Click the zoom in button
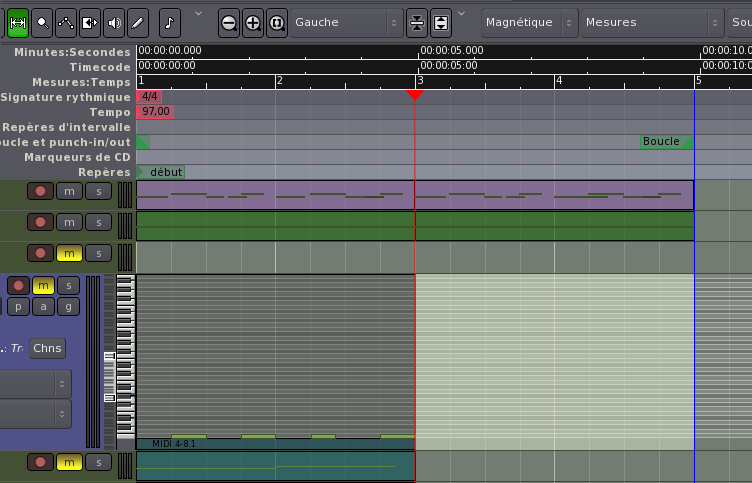Image resolution: width=752 pixels, height=483 pixels. click(x=253, y=21)
